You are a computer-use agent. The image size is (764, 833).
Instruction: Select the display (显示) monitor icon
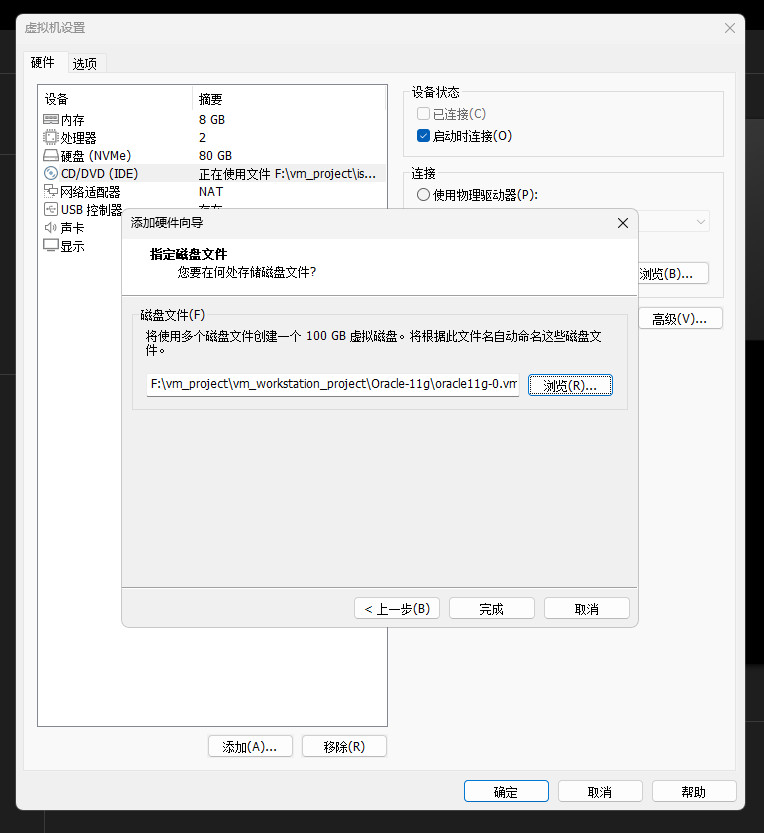51,246
